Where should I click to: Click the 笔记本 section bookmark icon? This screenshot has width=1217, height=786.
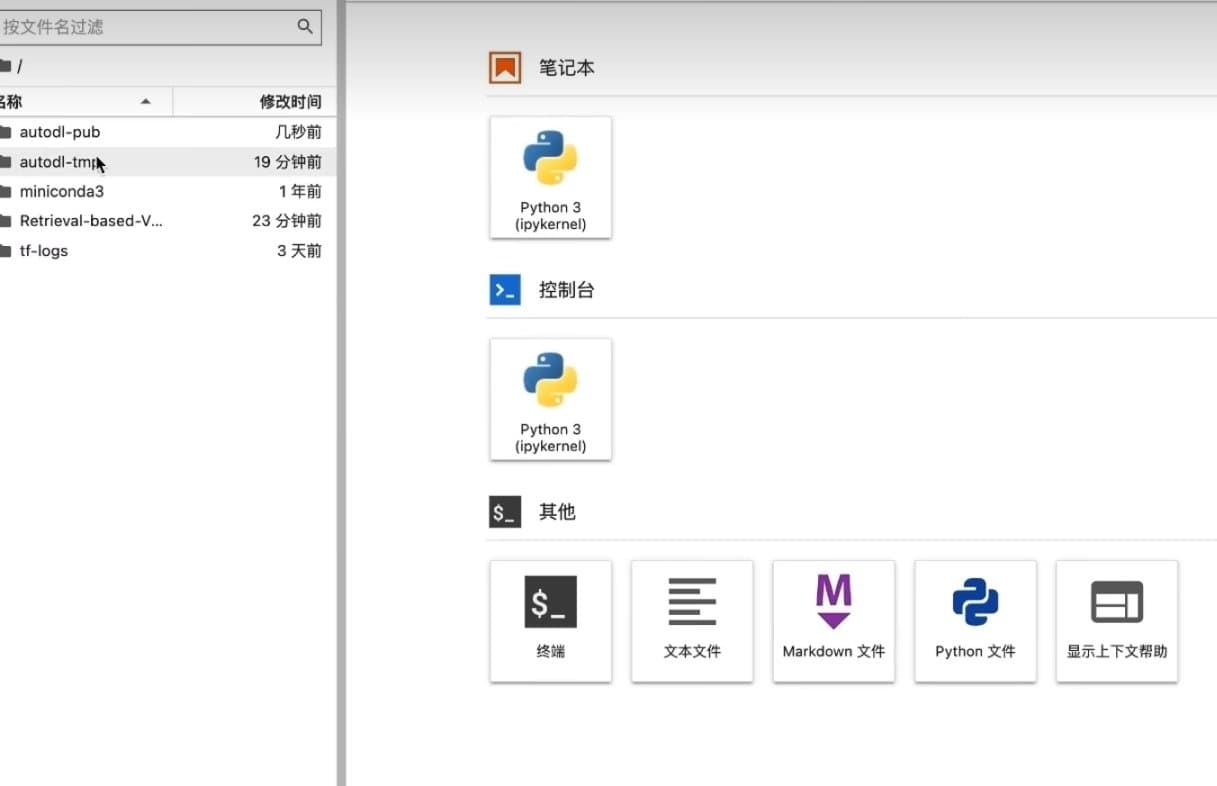[x=505, y=68]
